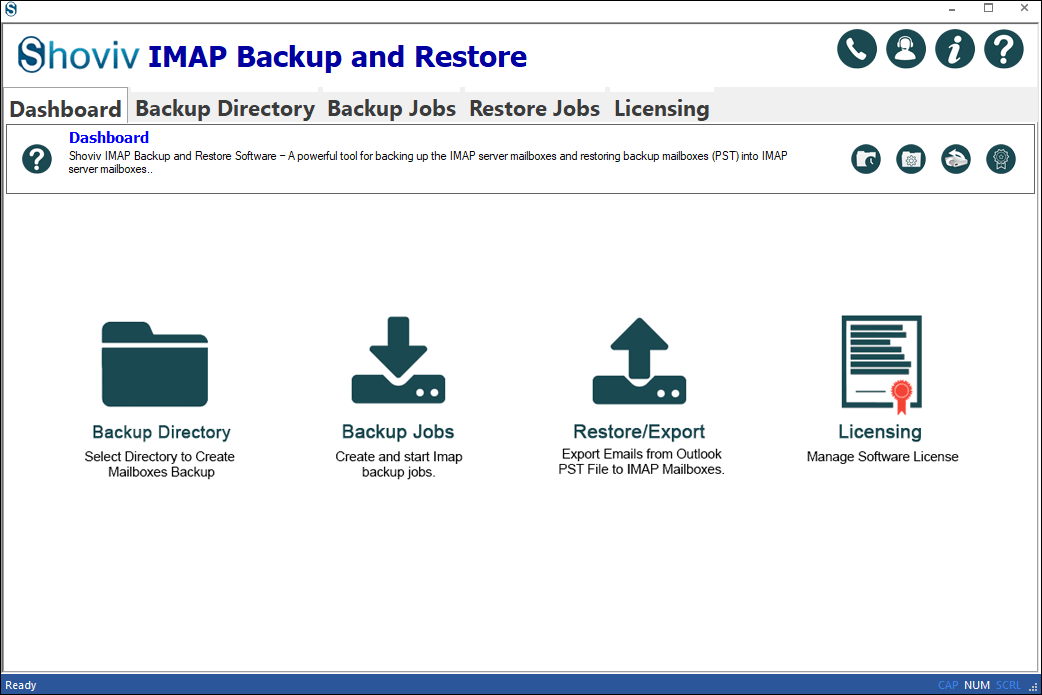Click the NUM indicator in status bar
1042x695 pixels.
coord(977,685)
